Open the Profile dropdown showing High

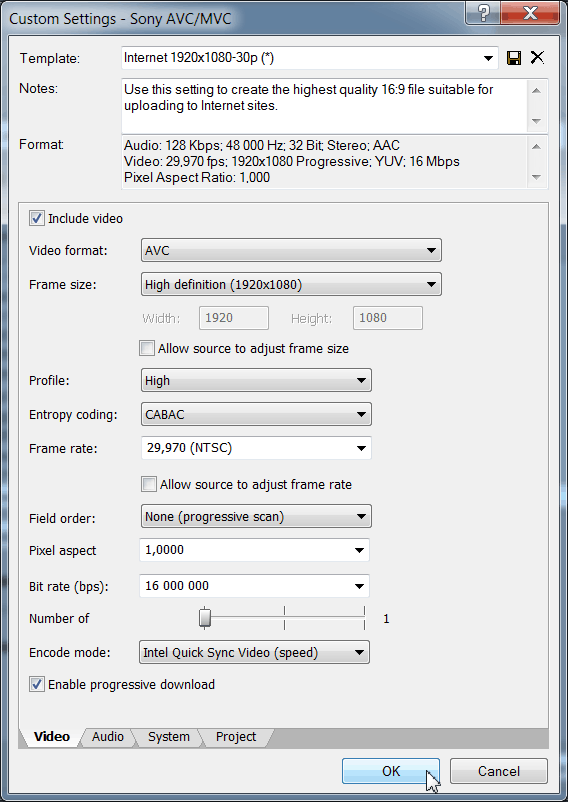point(256,381)
